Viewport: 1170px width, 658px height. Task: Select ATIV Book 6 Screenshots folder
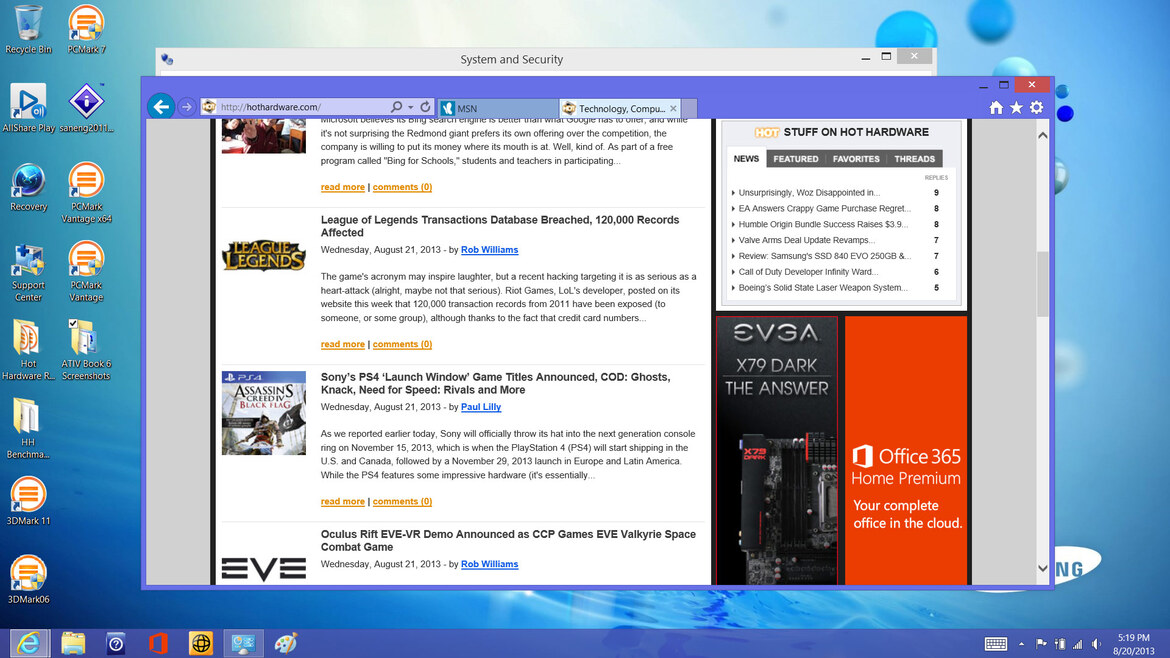point(86,351)
